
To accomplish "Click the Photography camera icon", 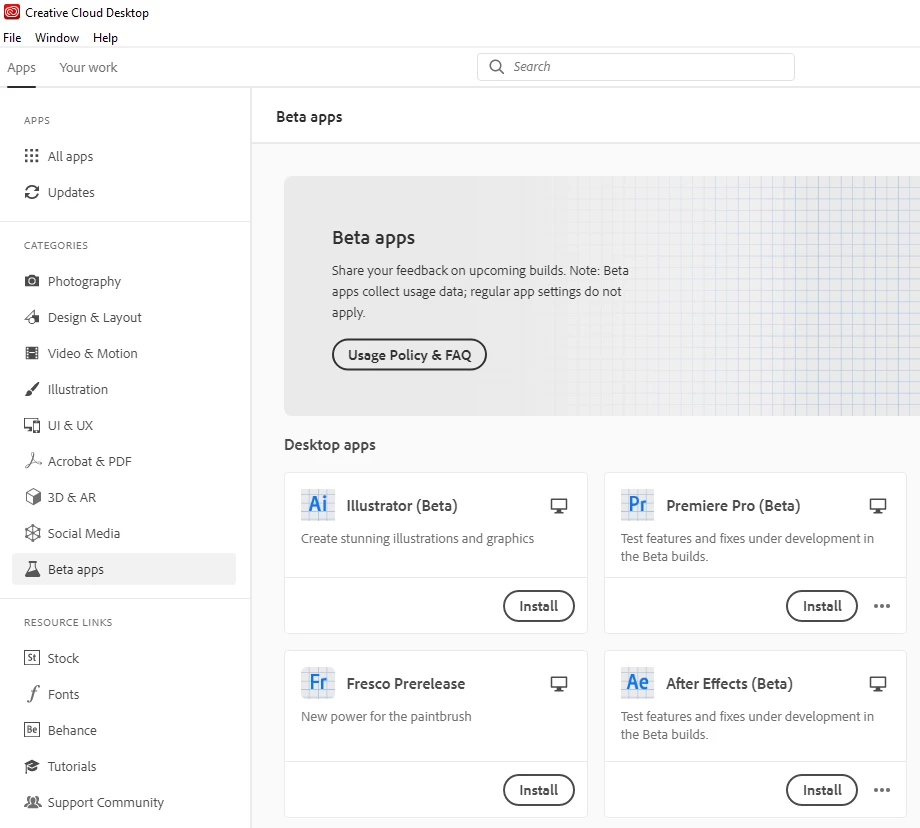I will point(32,281).
